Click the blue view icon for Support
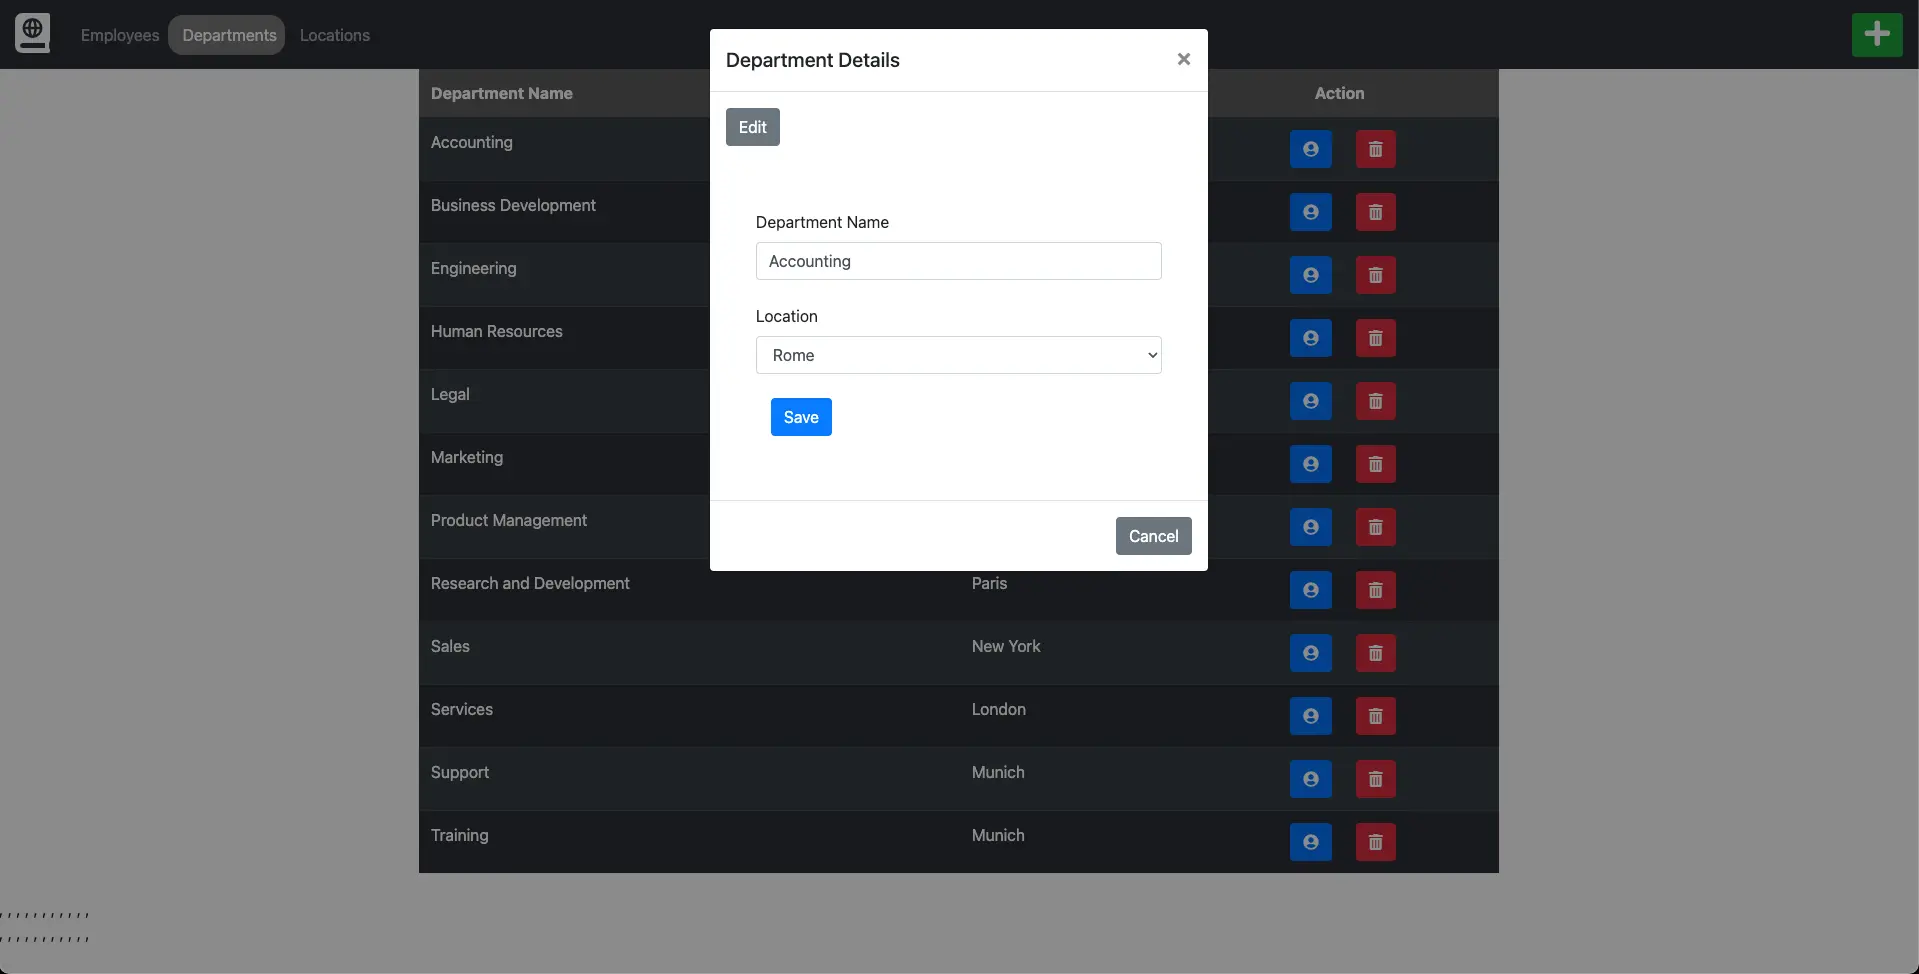Screen dimensions: 1919x974 1310,780
